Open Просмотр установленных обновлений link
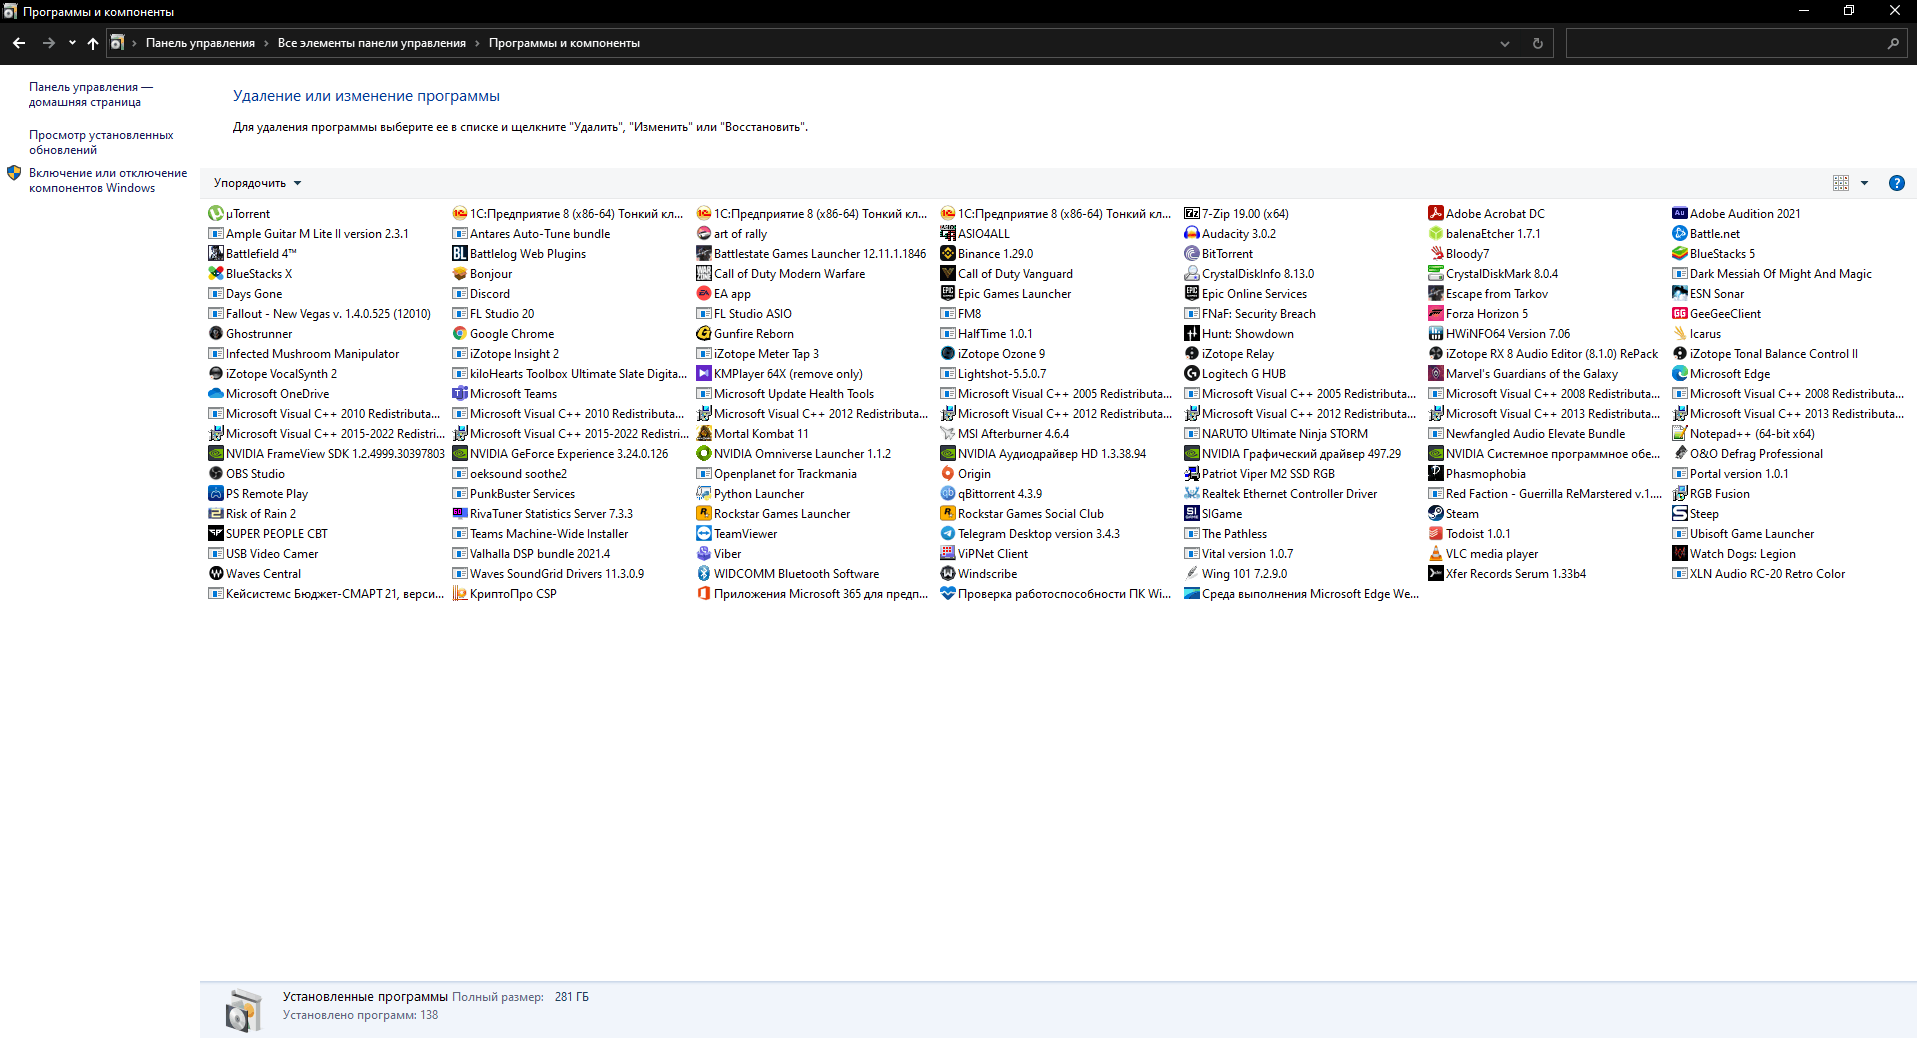This screenshot has width=1917, height=1038. [101, 142]
